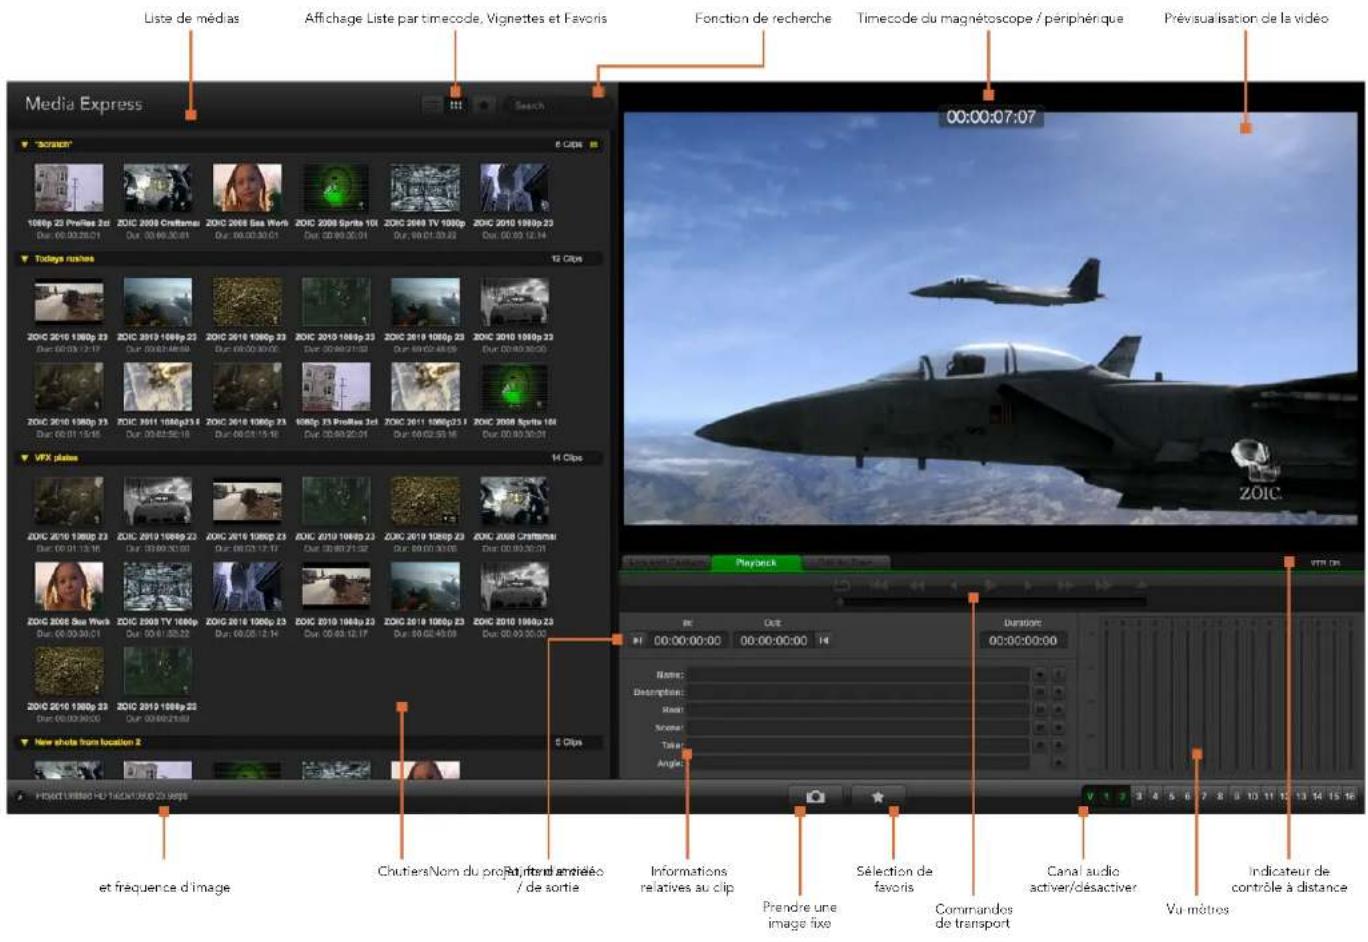Click the "14 Clips" count on VFX plates bin

point(567,458)
